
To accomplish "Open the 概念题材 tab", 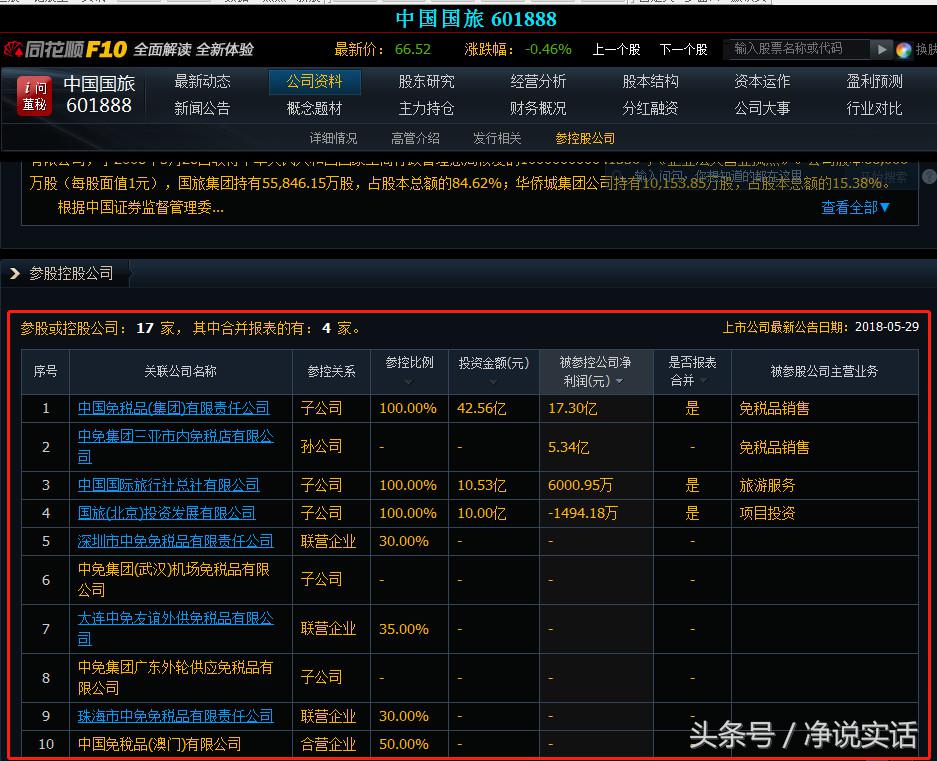I will coord(314,108).
